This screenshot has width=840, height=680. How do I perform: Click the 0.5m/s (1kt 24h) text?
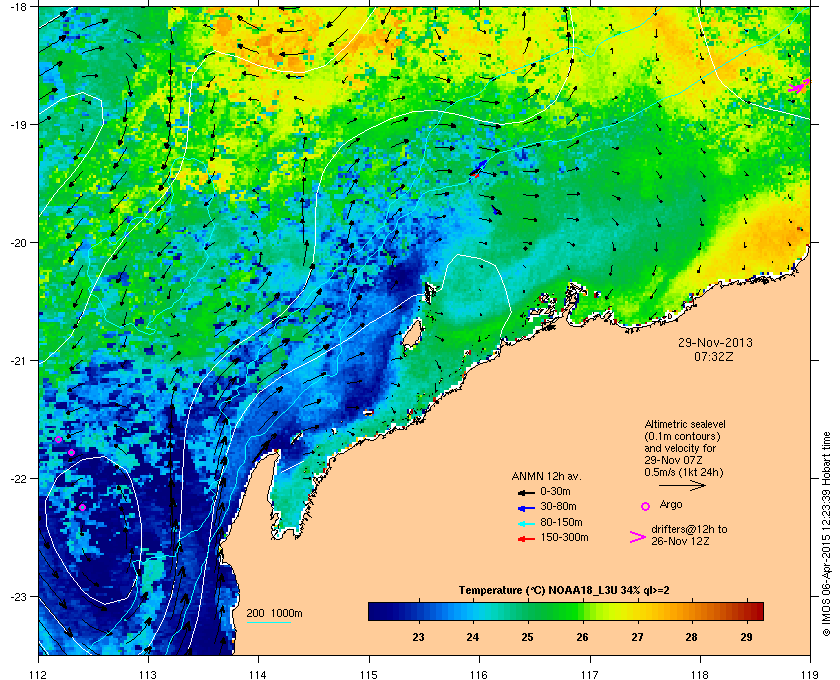(x=684, y=473)
